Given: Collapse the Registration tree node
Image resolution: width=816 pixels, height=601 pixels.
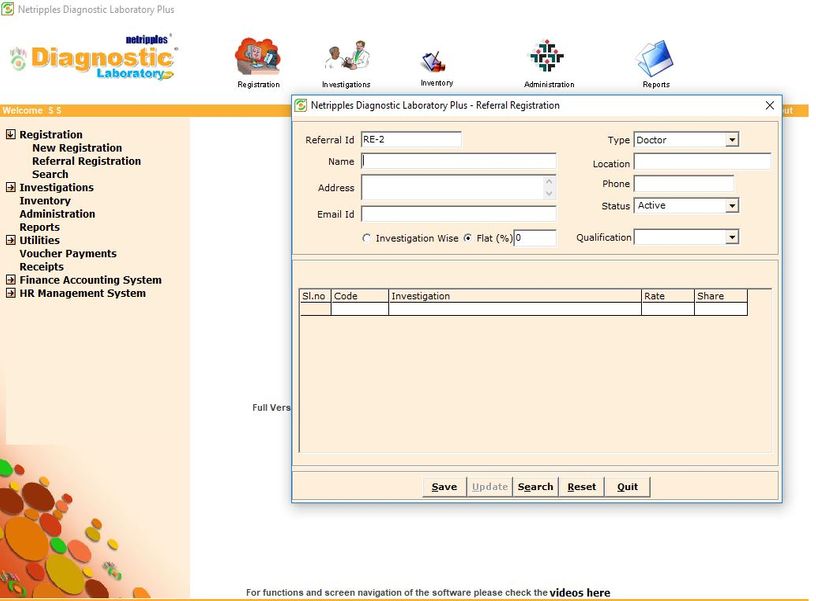Looking at the screenshot, I should point(10,134).
